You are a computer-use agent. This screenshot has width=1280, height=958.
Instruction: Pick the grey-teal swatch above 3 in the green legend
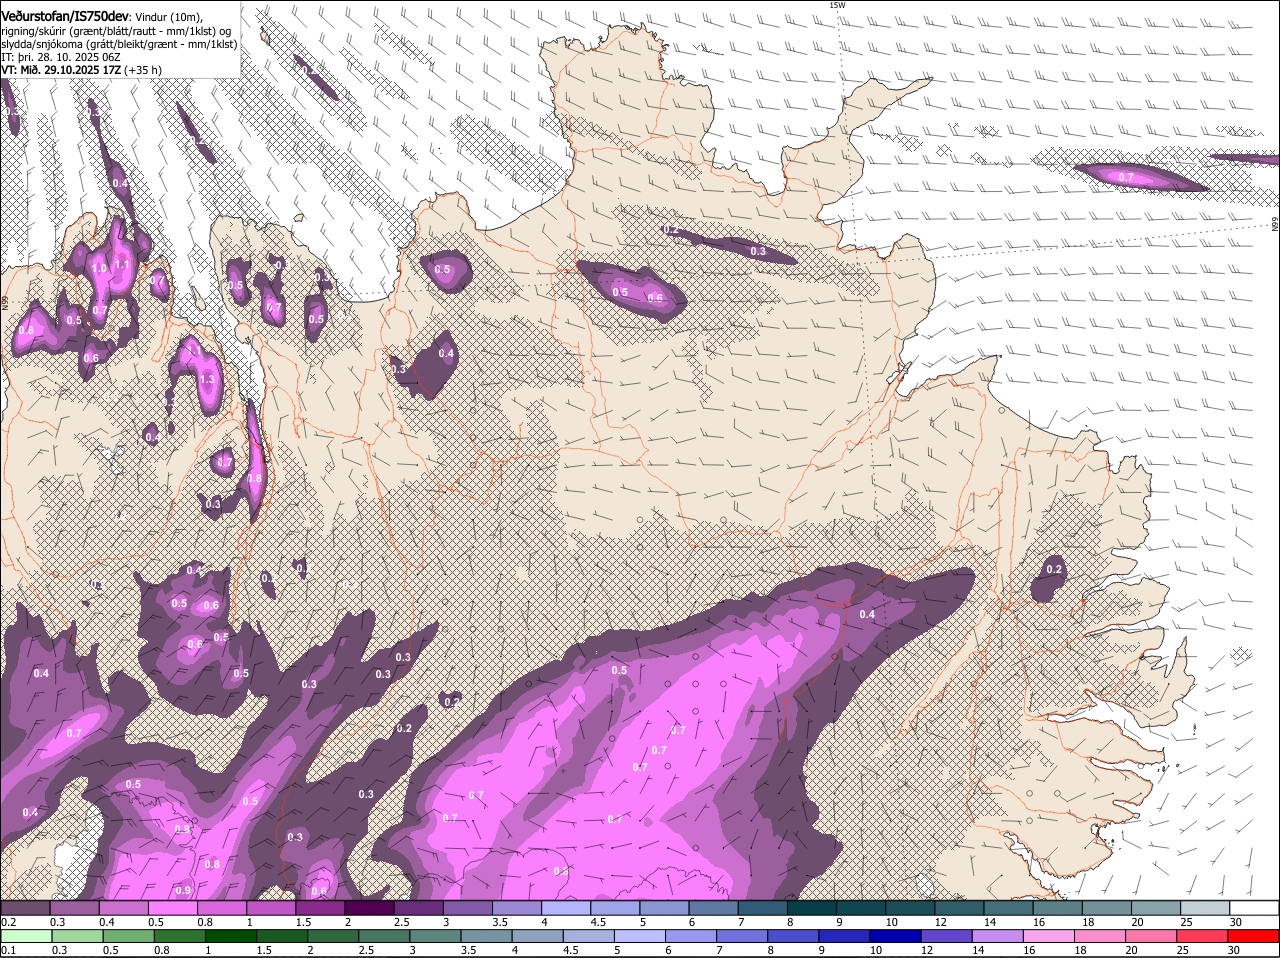point(435,937)
